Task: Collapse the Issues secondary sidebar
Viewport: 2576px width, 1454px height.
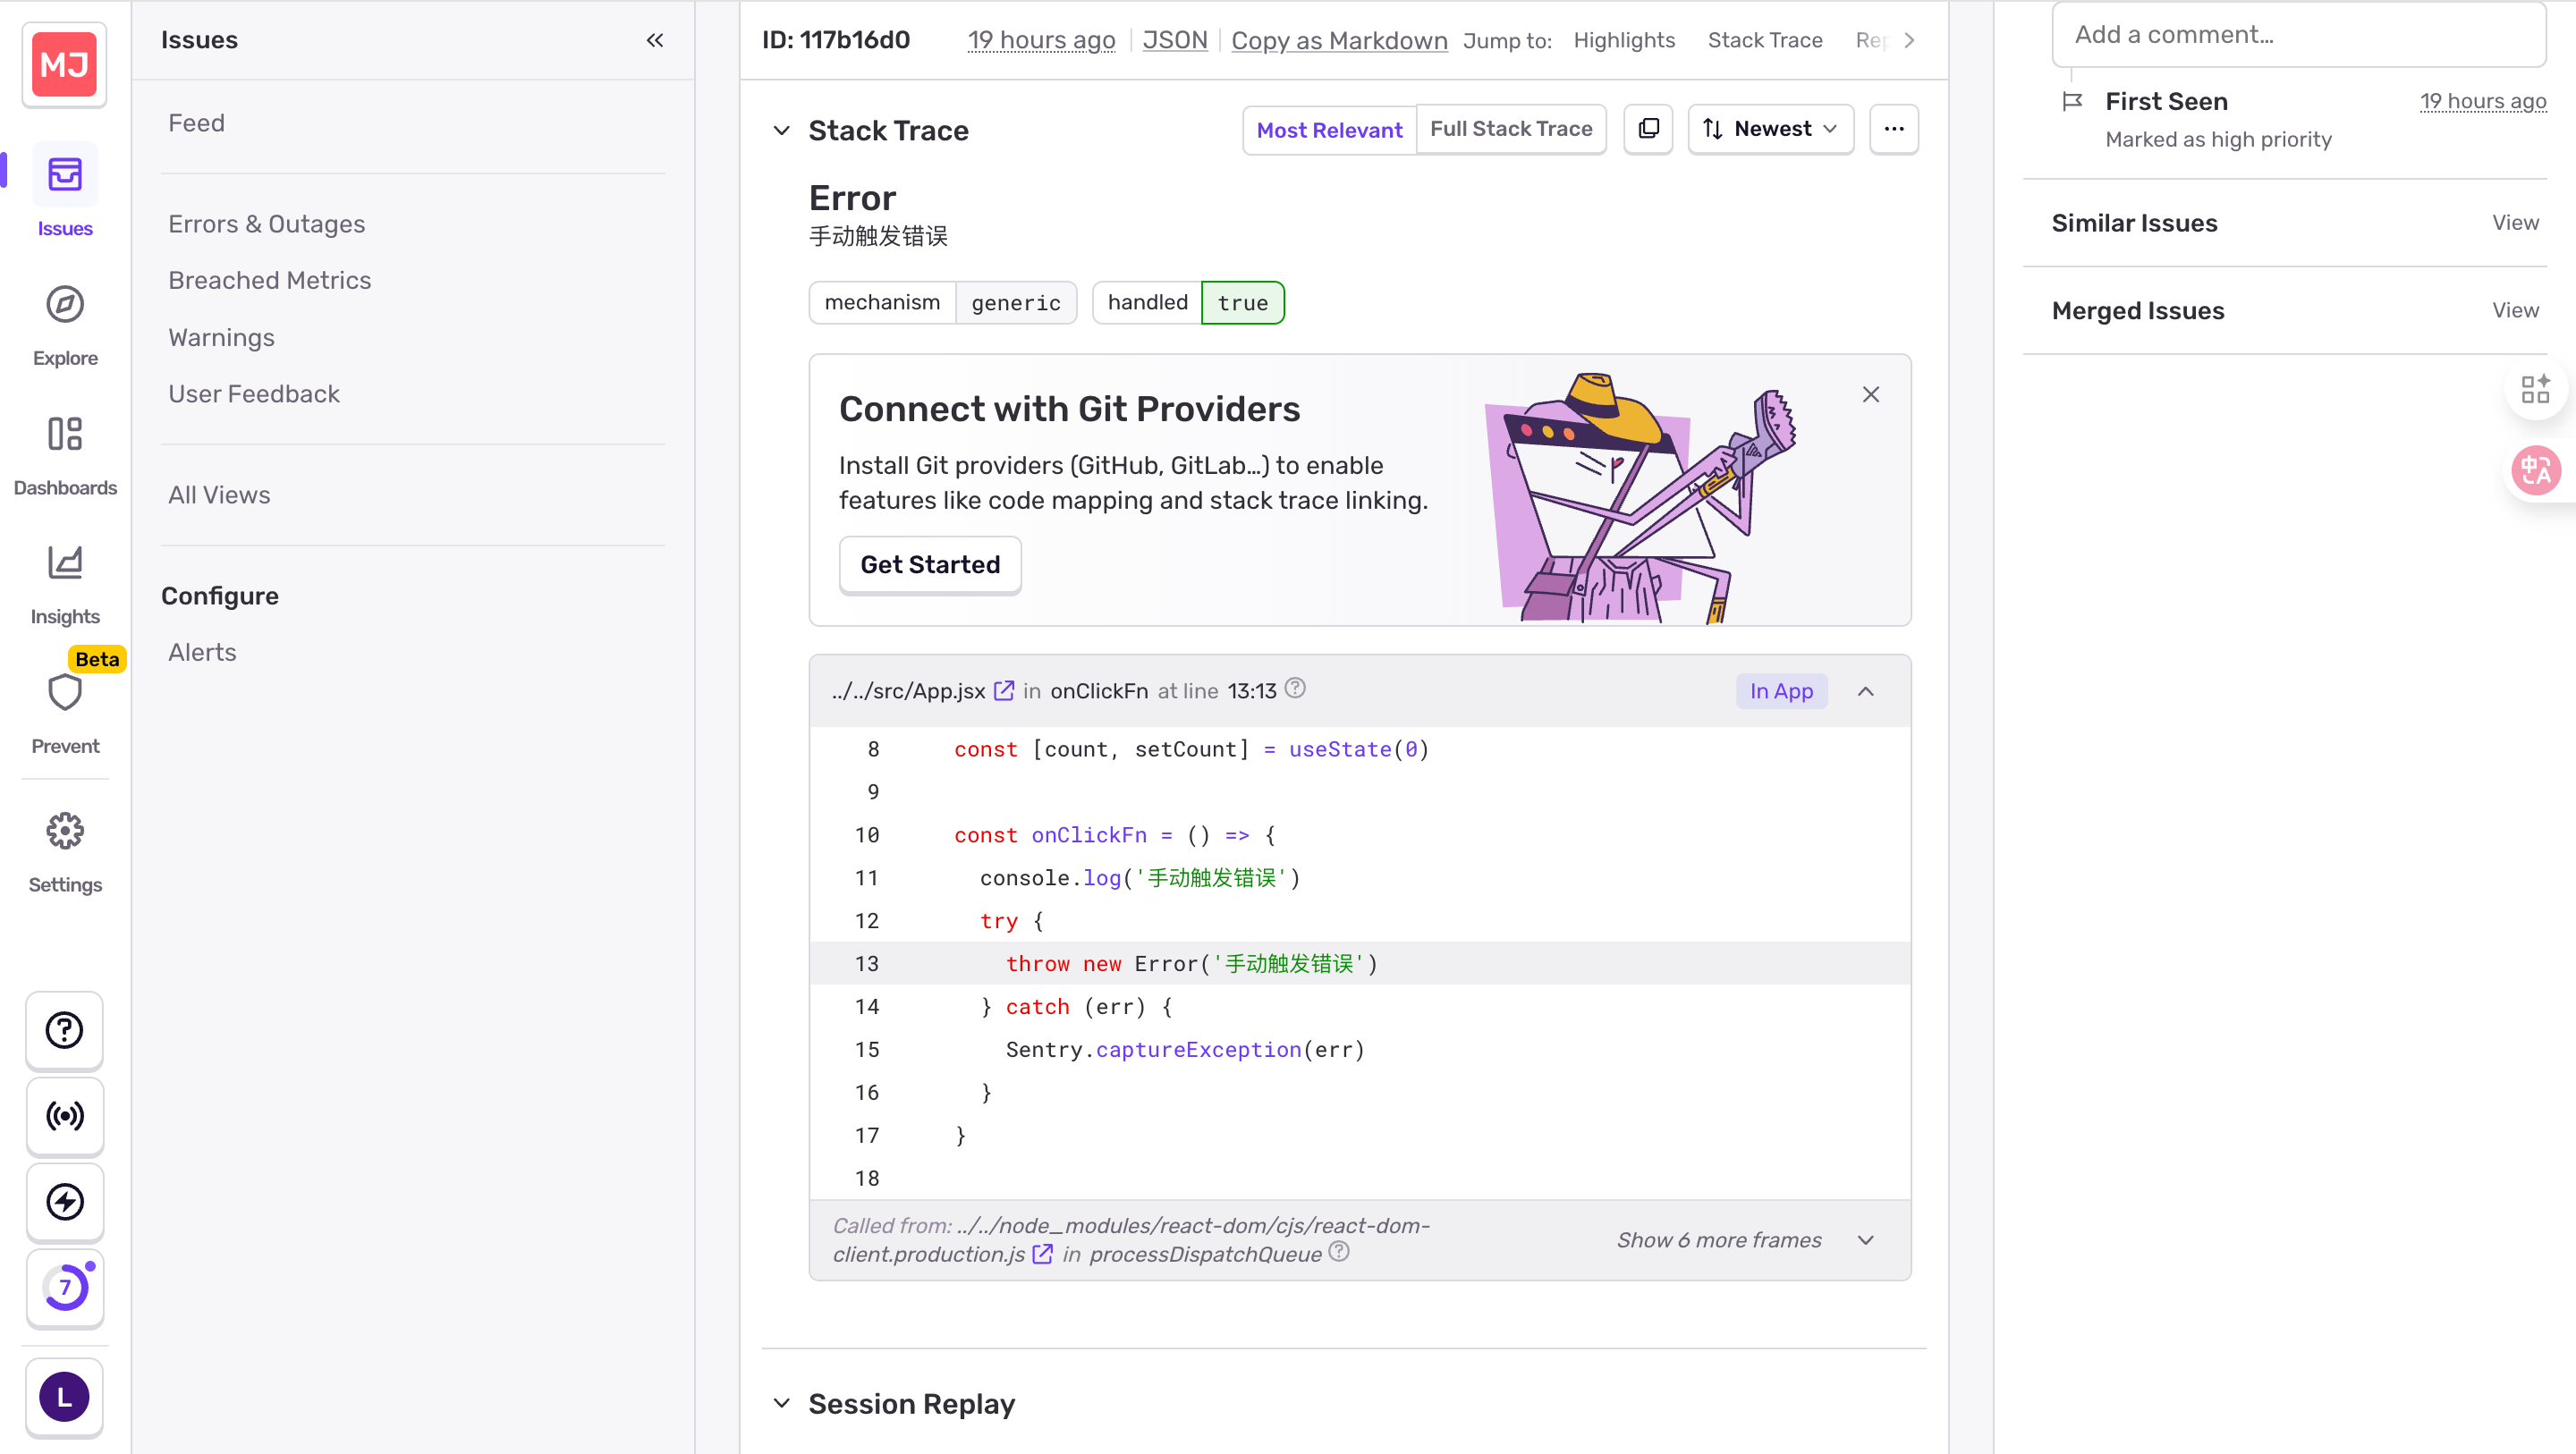Action: [x=655, y=40]
